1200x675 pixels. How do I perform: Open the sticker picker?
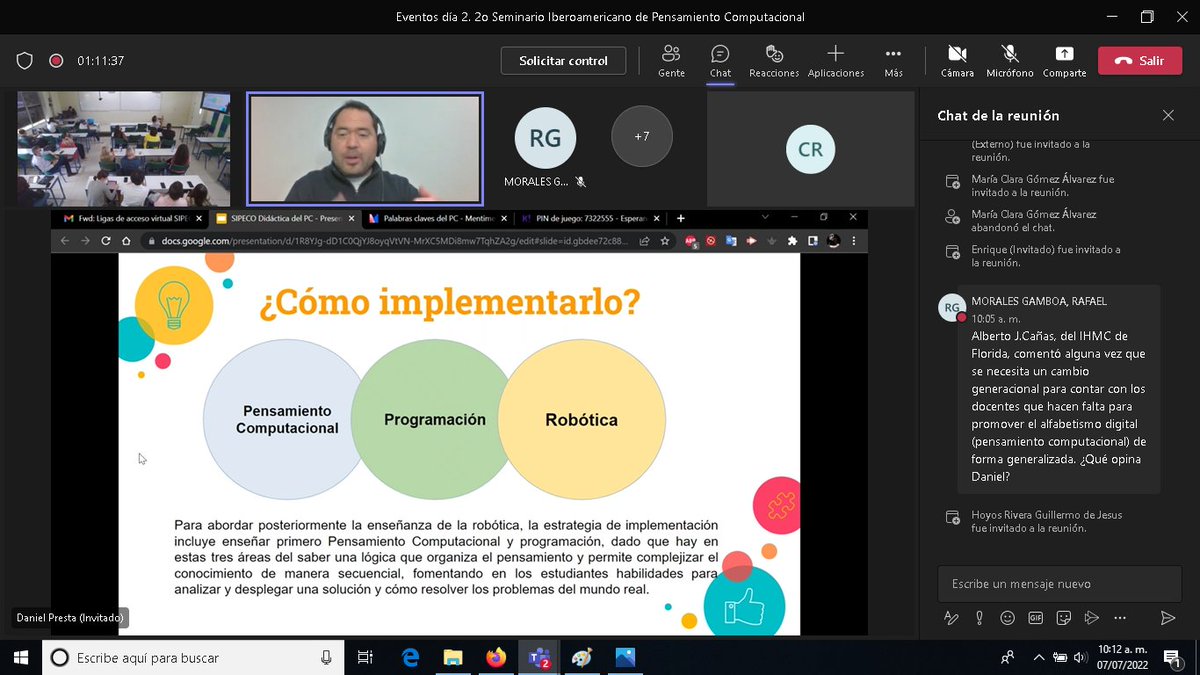1064,618
